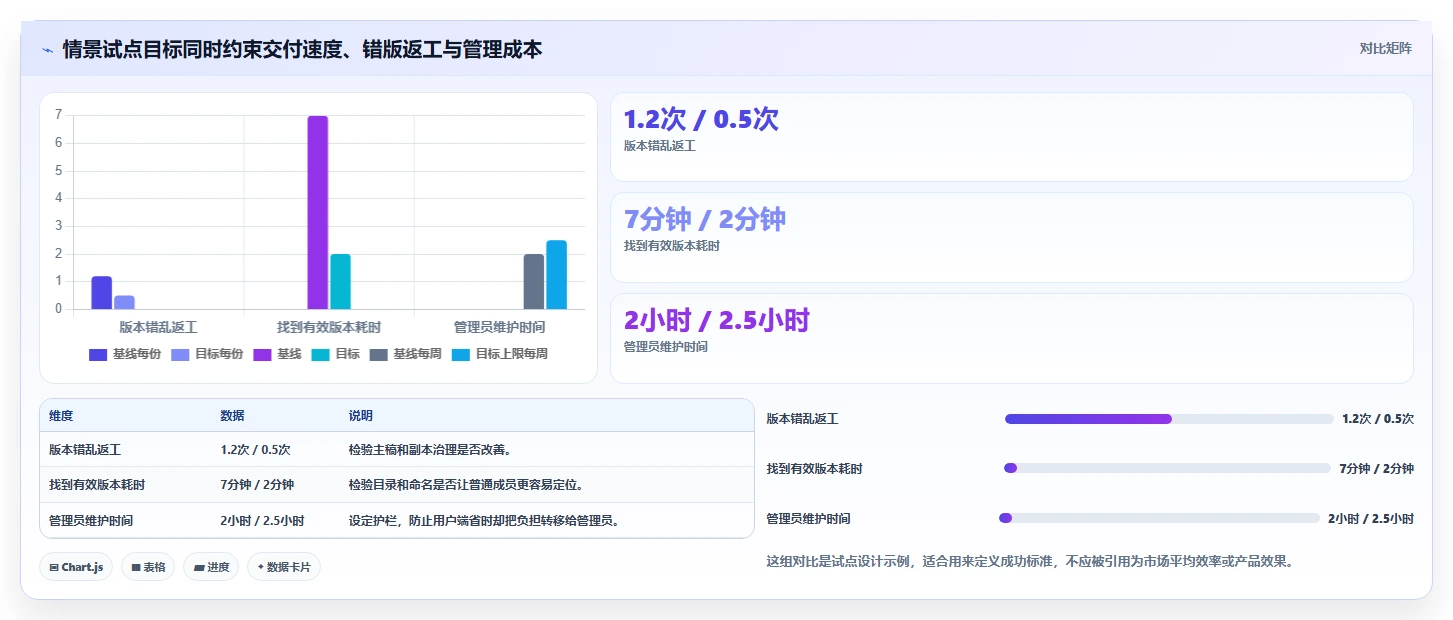
Task: Click the 管理员维护时间 progress bar
Action: [x=1159, y=518]
